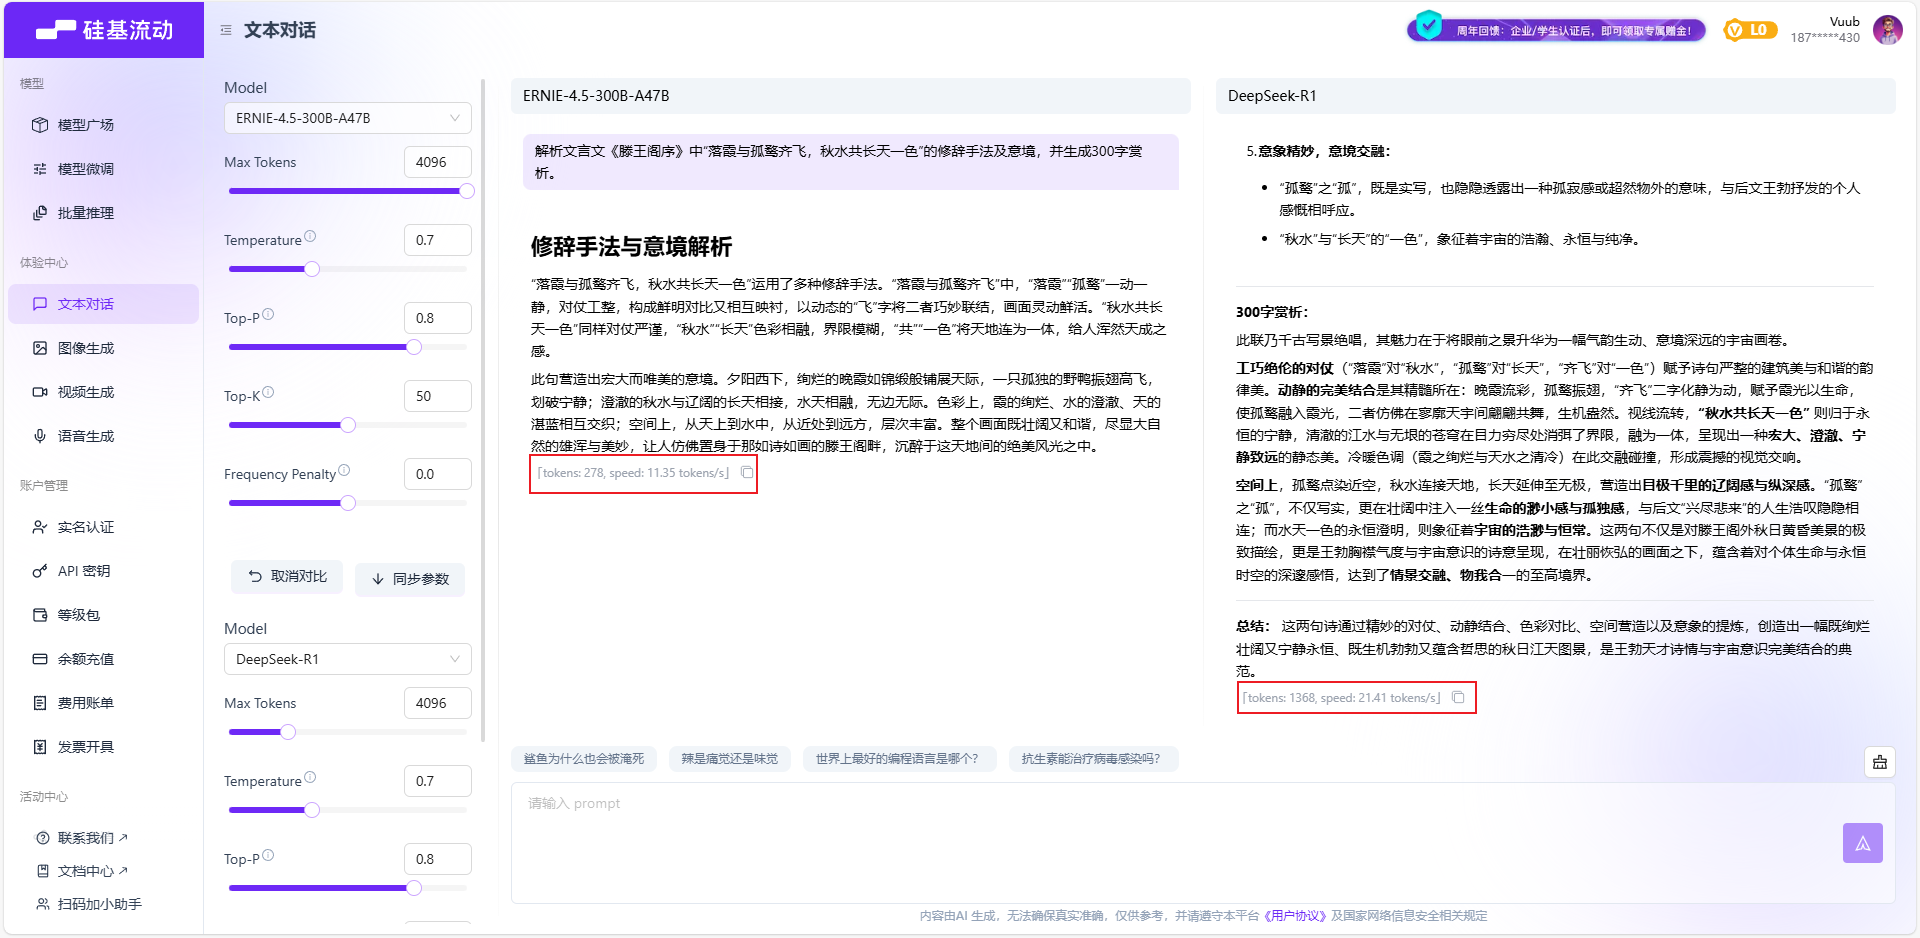This screenshot has height=938, width=1920.
Task: Open 语音生成 with the microphone icon
Action: (x=40, y=435)
